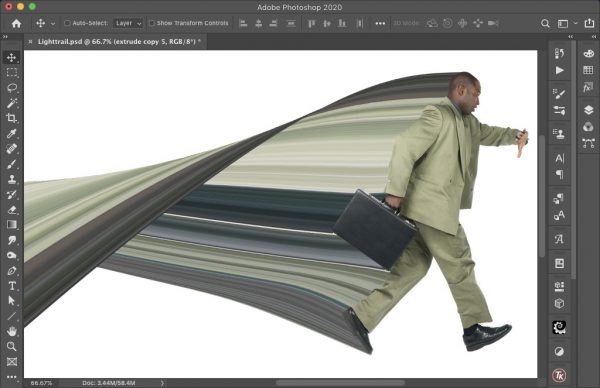Open the Paragraph panel icon

pos(559,175)
